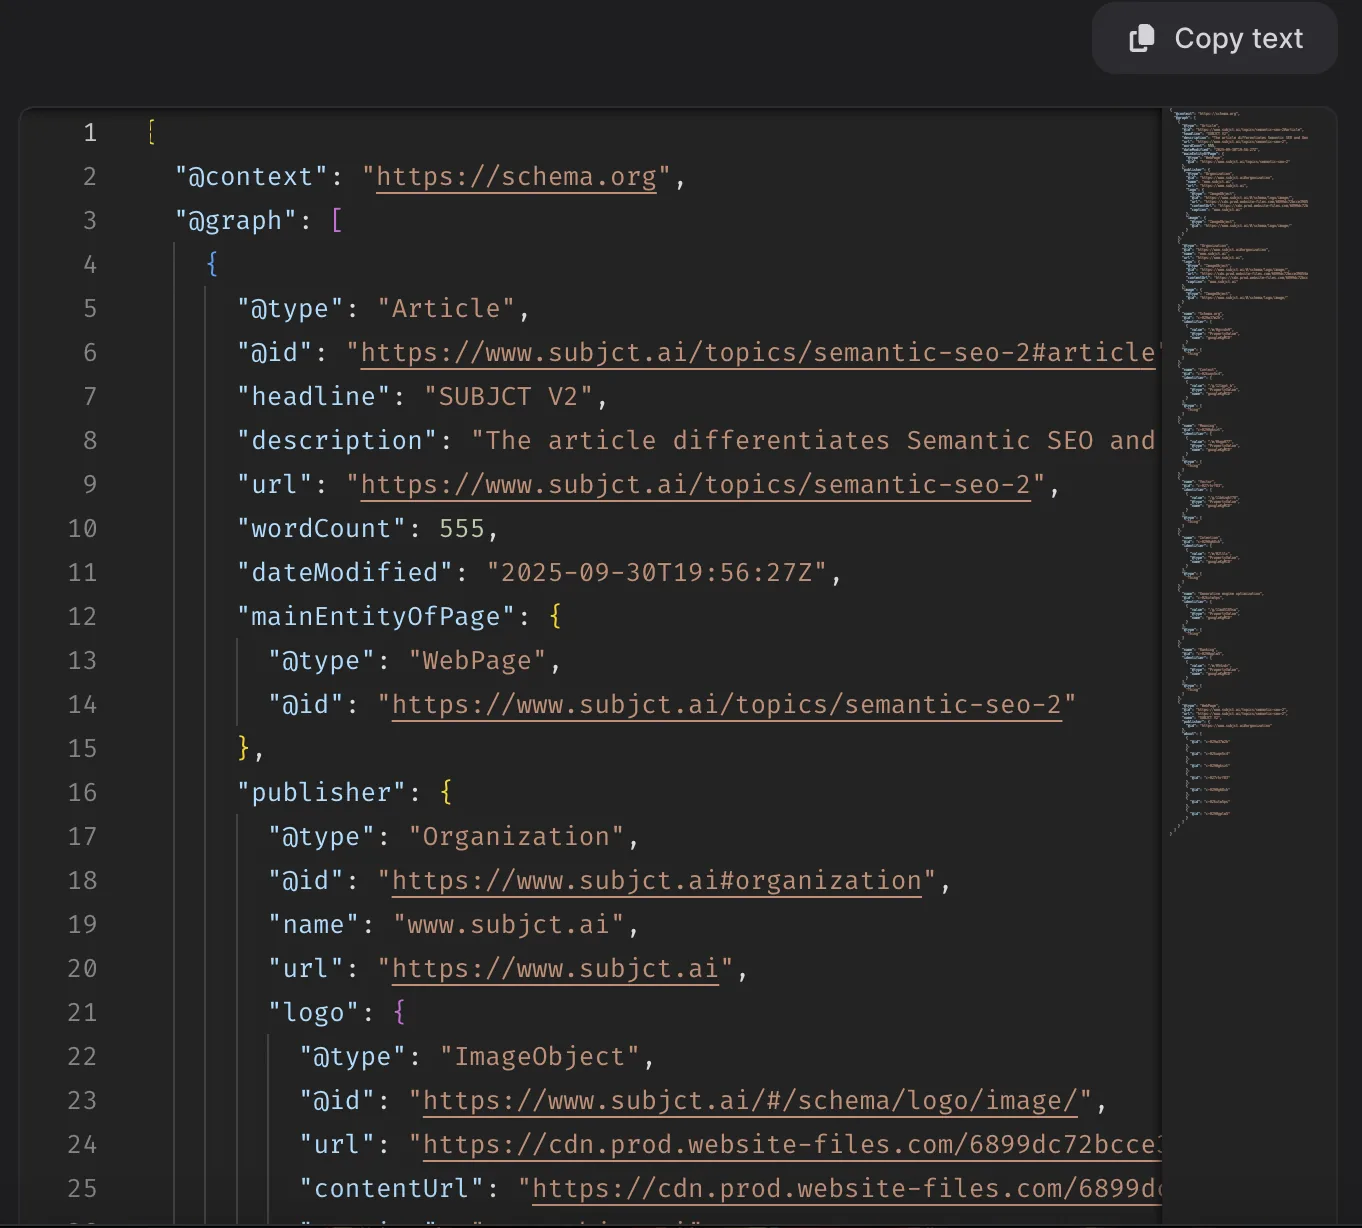
Task: Open the WebPage @id link on line 14
Action: click(x=727, y=705)
